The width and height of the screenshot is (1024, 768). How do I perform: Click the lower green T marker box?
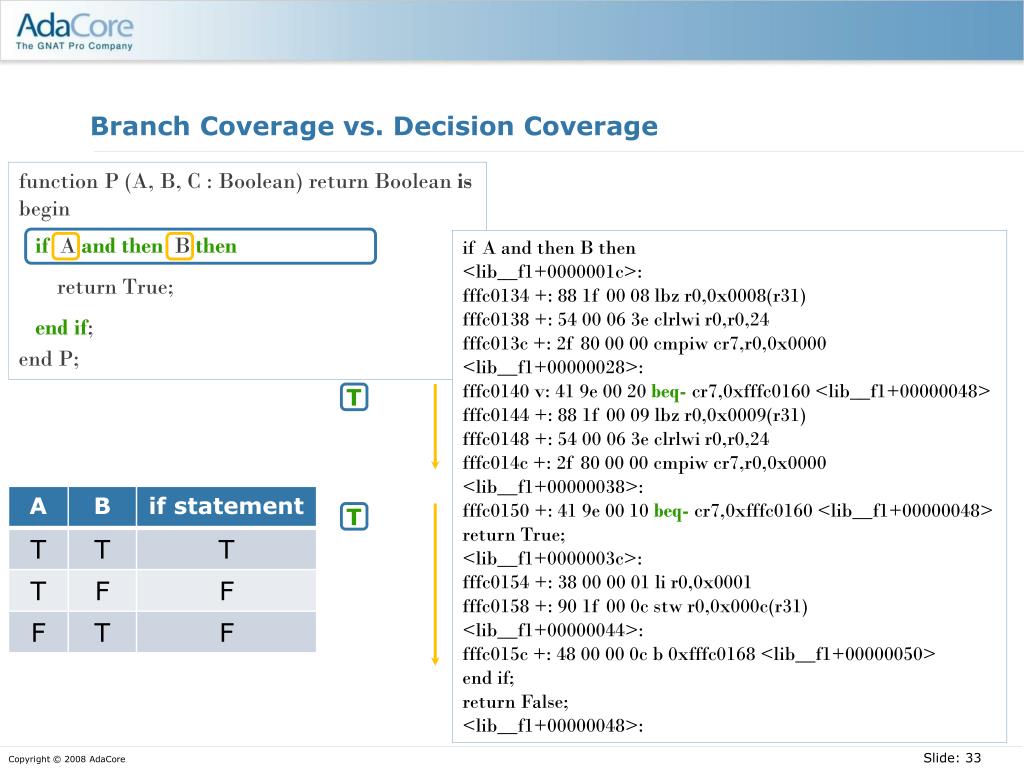click(x=353, y=517)
